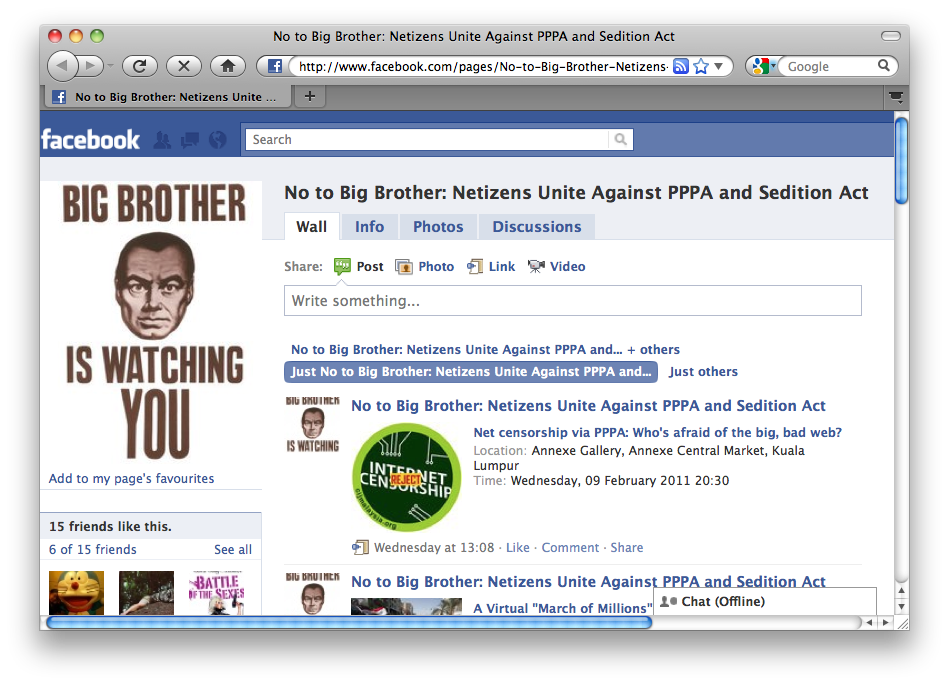The image size is (949, 685).
Task: Open the back/forward history dropdown arrow
Action: point(110,66)
